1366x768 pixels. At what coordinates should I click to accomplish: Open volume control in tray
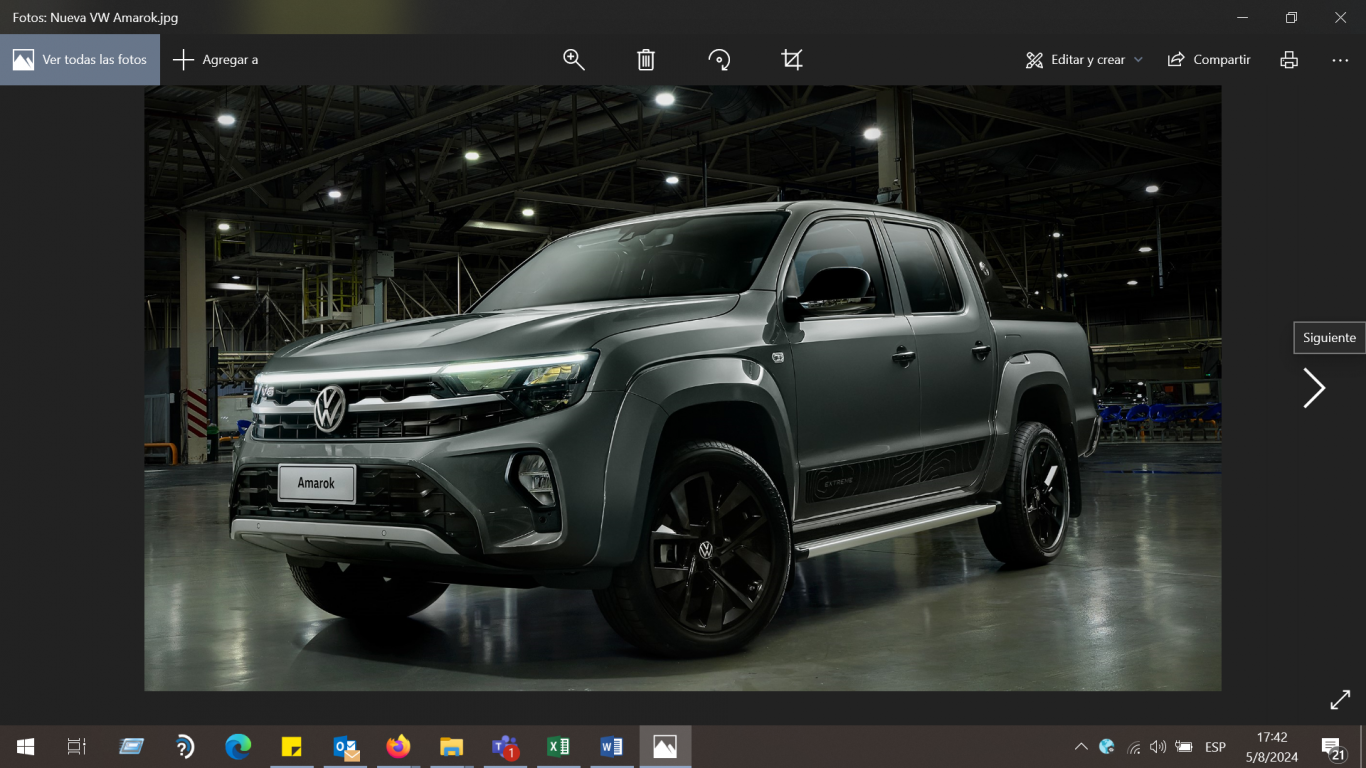tap(1158, 747)
